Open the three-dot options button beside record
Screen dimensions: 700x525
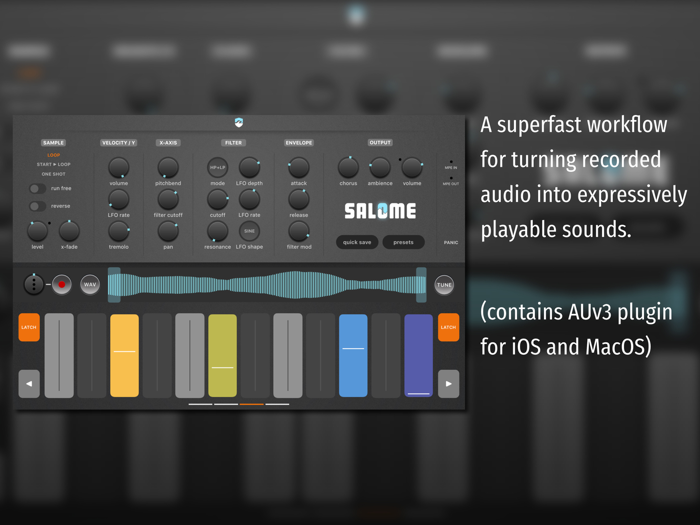pos(34,284)
